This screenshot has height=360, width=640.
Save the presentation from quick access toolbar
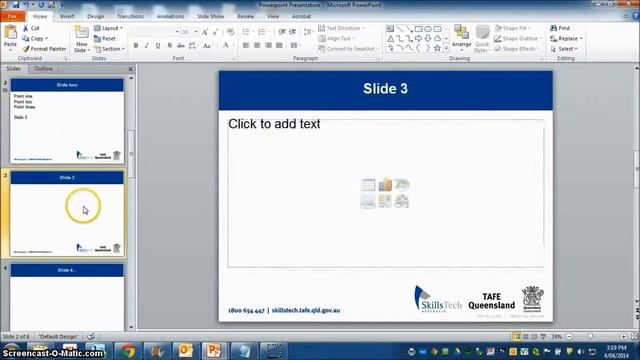(x=16, y=5)
